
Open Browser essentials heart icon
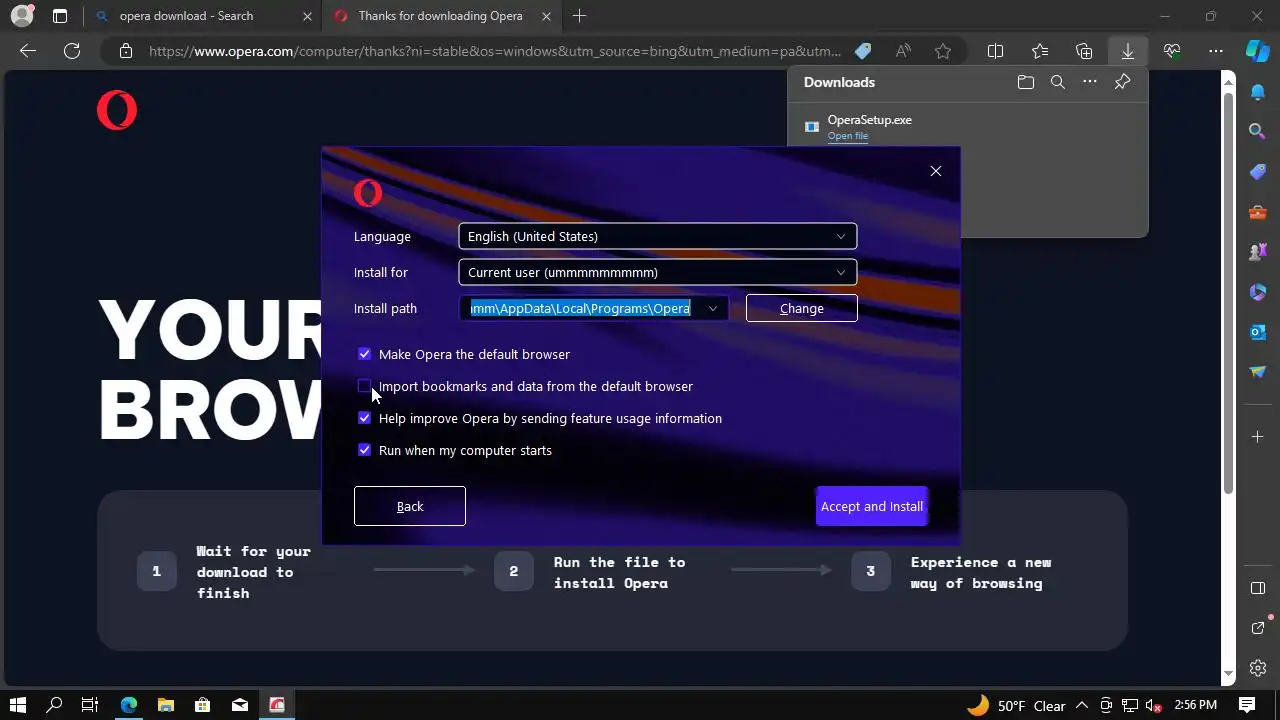(x=1172, y=51)
